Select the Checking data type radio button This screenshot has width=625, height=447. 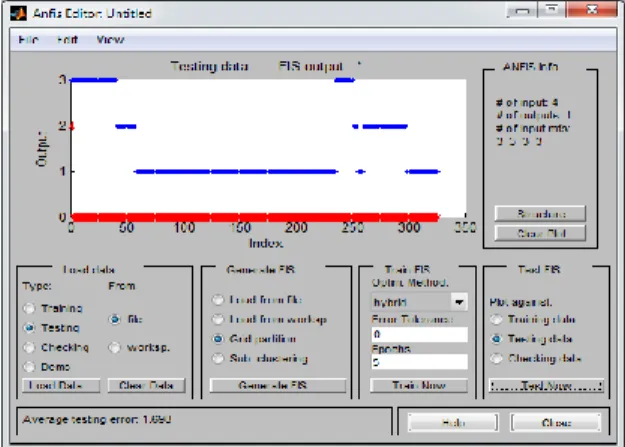(x=29, y=347)
